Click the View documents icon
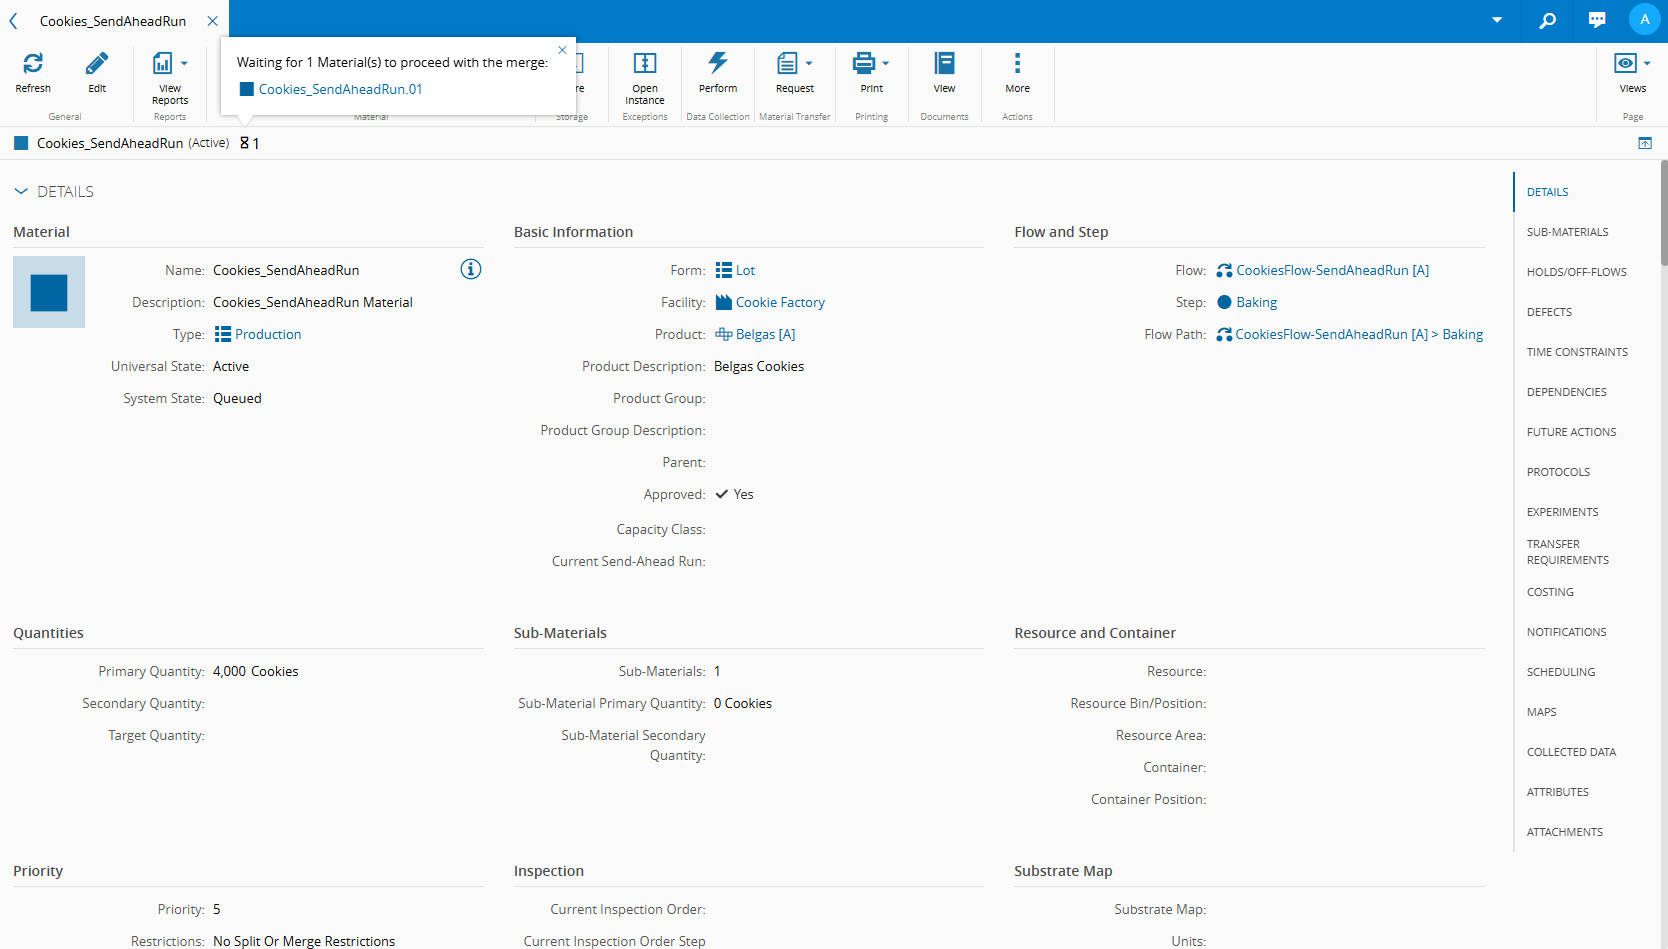The width and height of the screenshot is (1668, 949). coord(944,63)
